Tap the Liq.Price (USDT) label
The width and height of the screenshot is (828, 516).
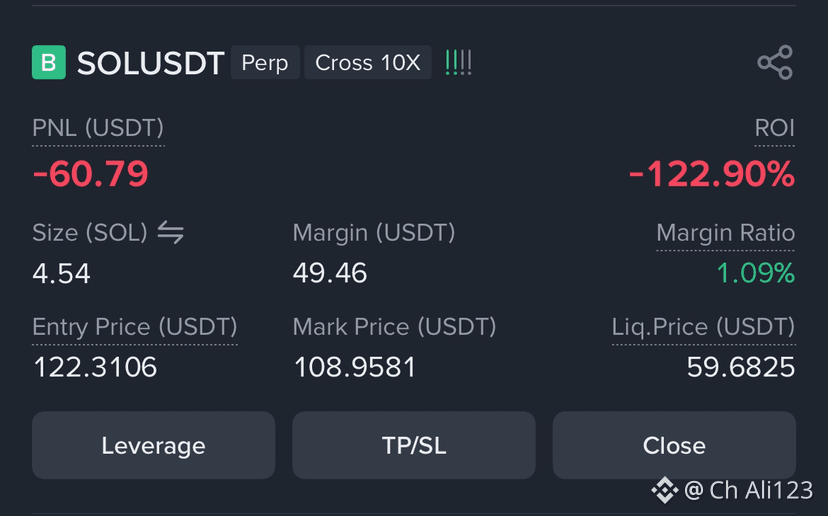tap(703, 327)
